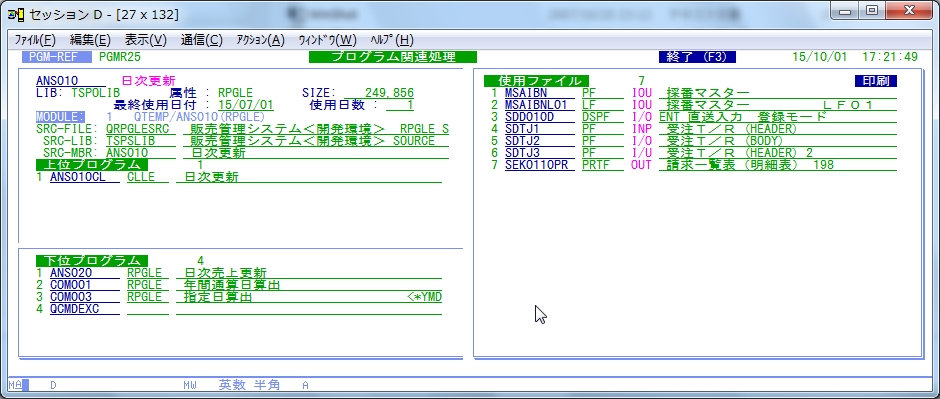The image size is (940, 399).
Task: Open the 表示(V) menu
Action: [x=146, y=40]
